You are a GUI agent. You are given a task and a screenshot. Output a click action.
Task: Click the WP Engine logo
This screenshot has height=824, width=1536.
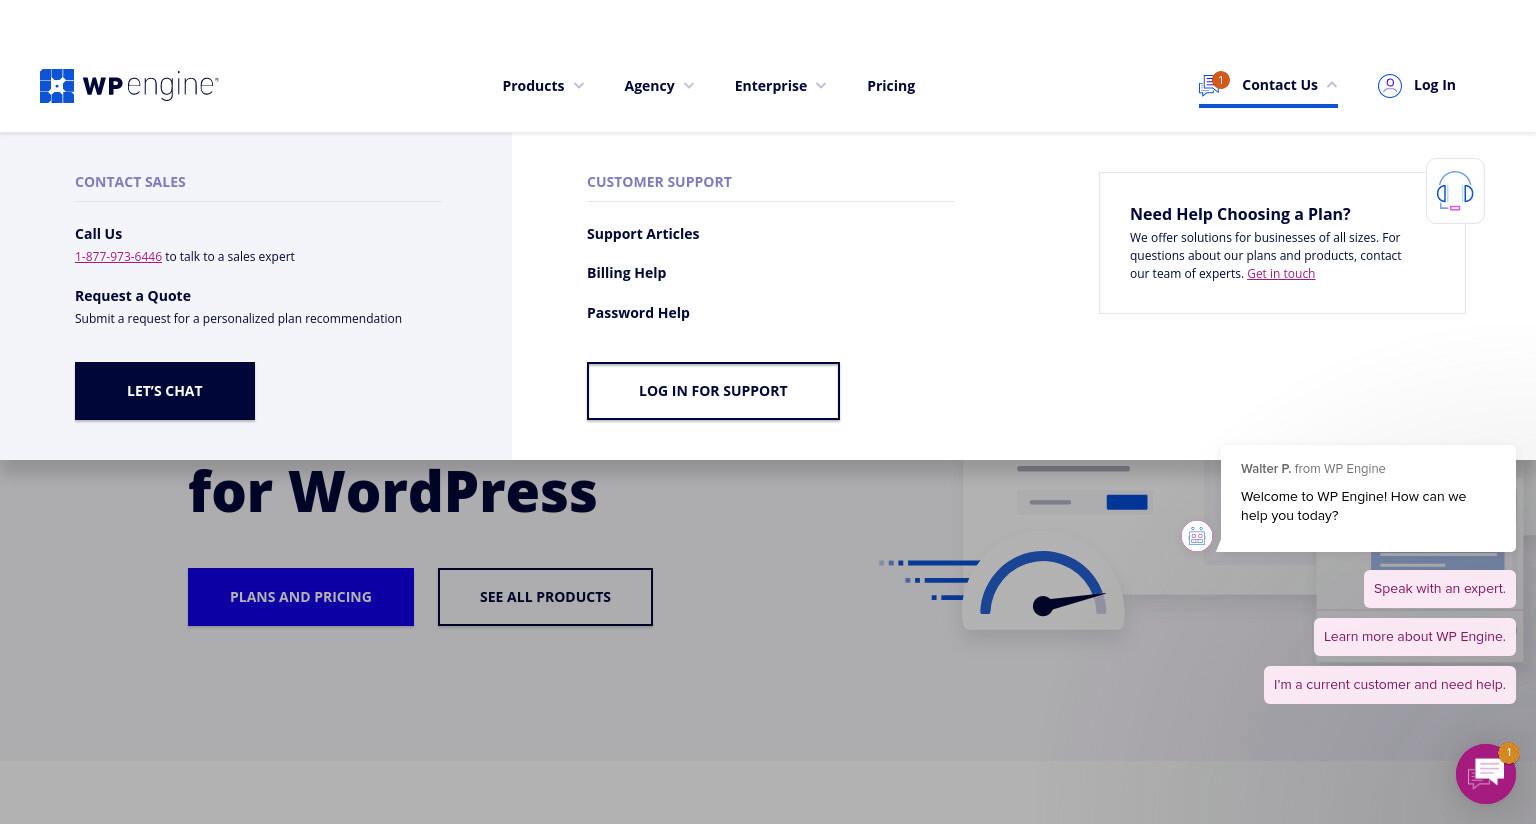pyautogui.click(x=129, y=86)
